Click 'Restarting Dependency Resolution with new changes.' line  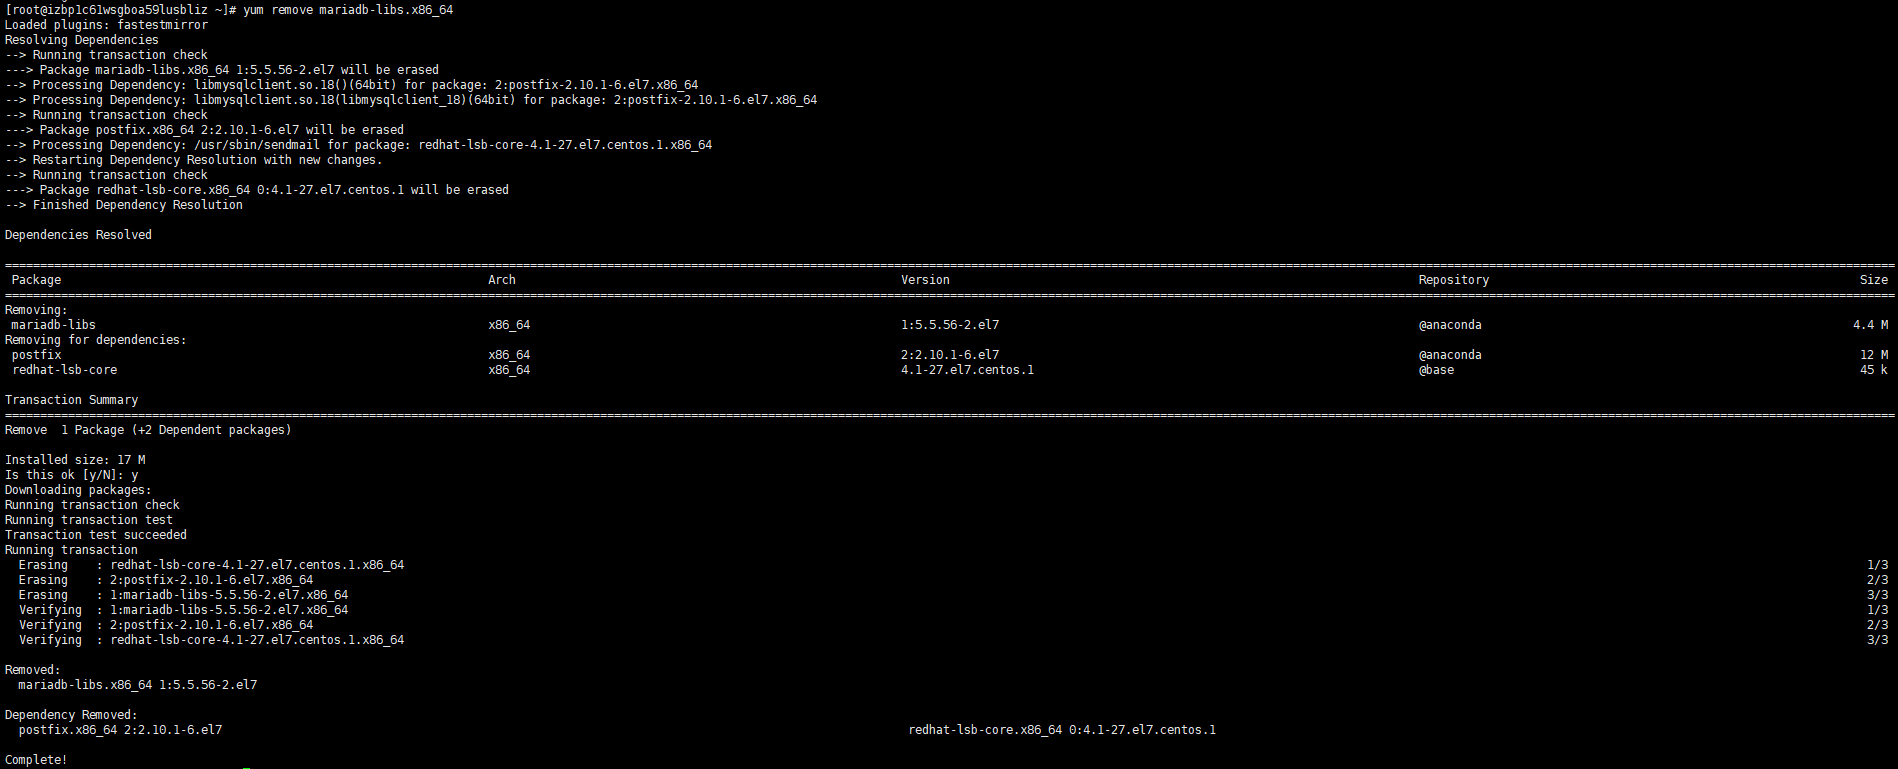point(193,160)
